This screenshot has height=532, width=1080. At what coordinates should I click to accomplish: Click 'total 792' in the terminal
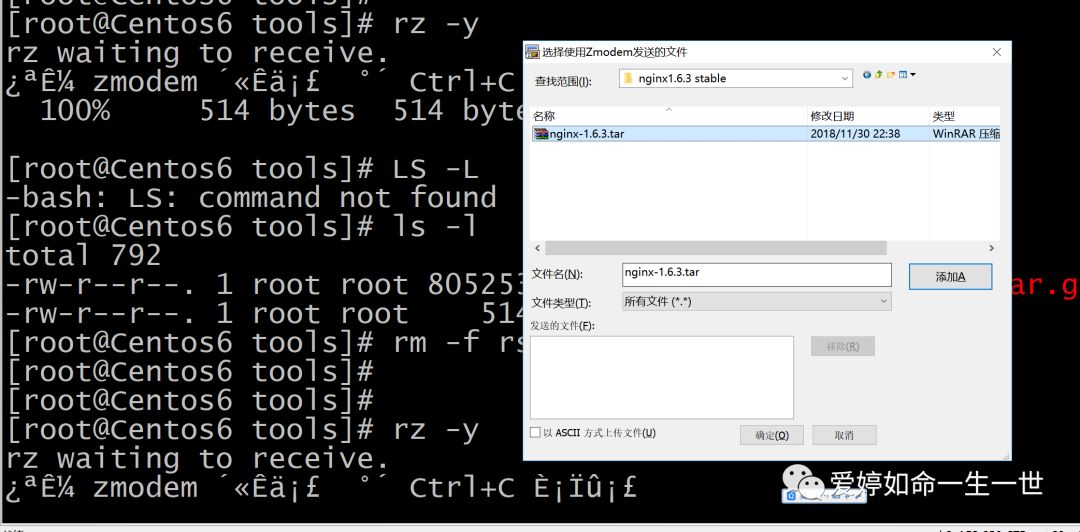83,256
